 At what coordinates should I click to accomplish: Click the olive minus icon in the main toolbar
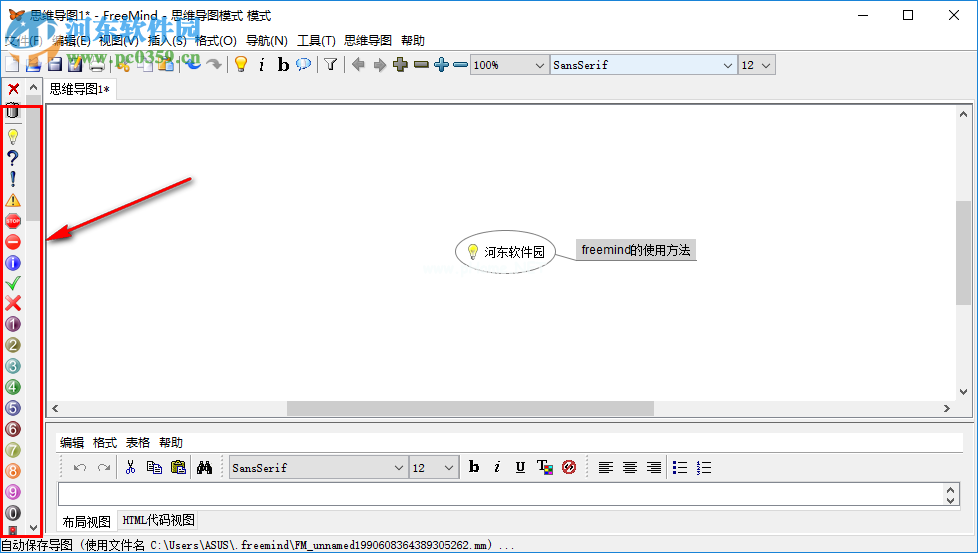tap(422, 64)
